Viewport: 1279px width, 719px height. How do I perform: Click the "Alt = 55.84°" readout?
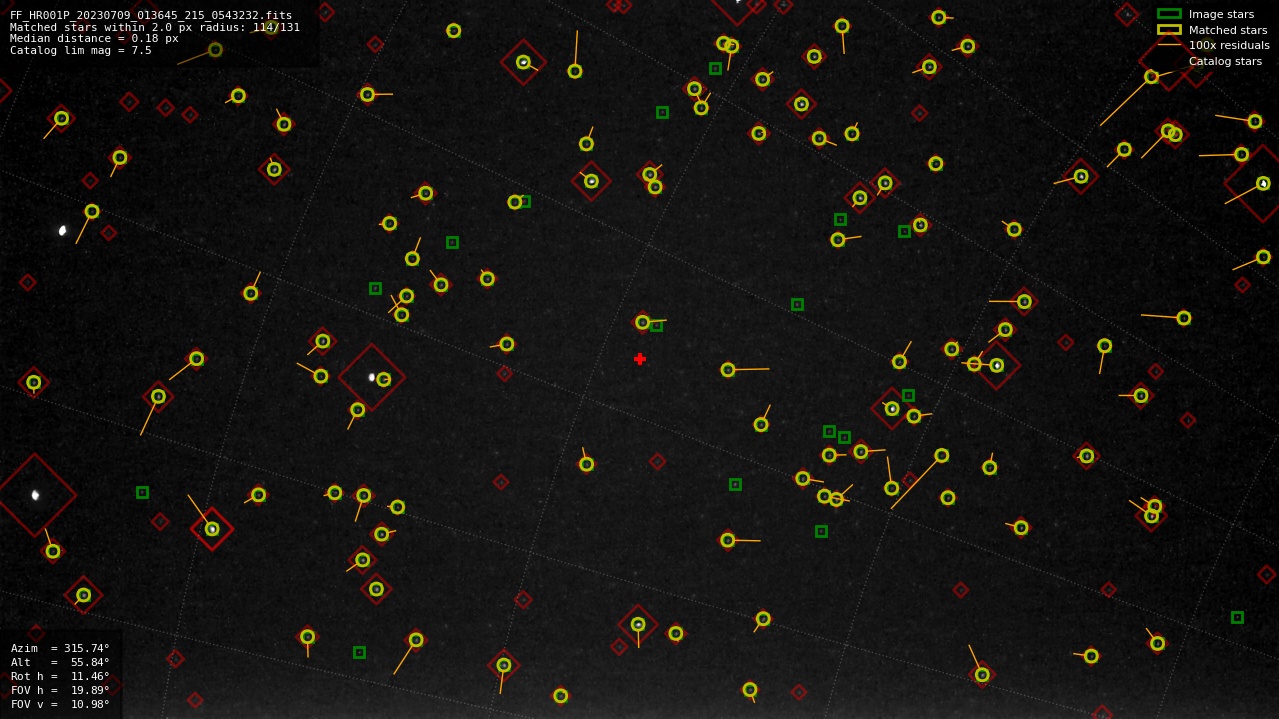coord(60,662)
